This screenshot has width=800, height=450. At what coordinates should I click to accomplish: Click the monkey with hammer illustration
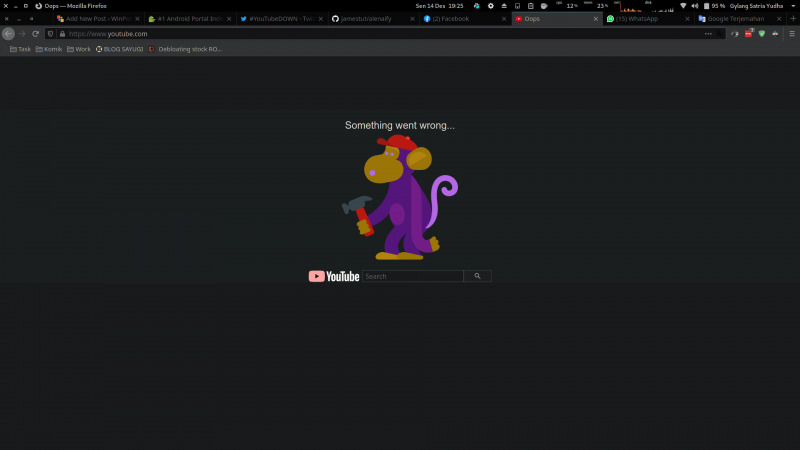pos(399,197)
